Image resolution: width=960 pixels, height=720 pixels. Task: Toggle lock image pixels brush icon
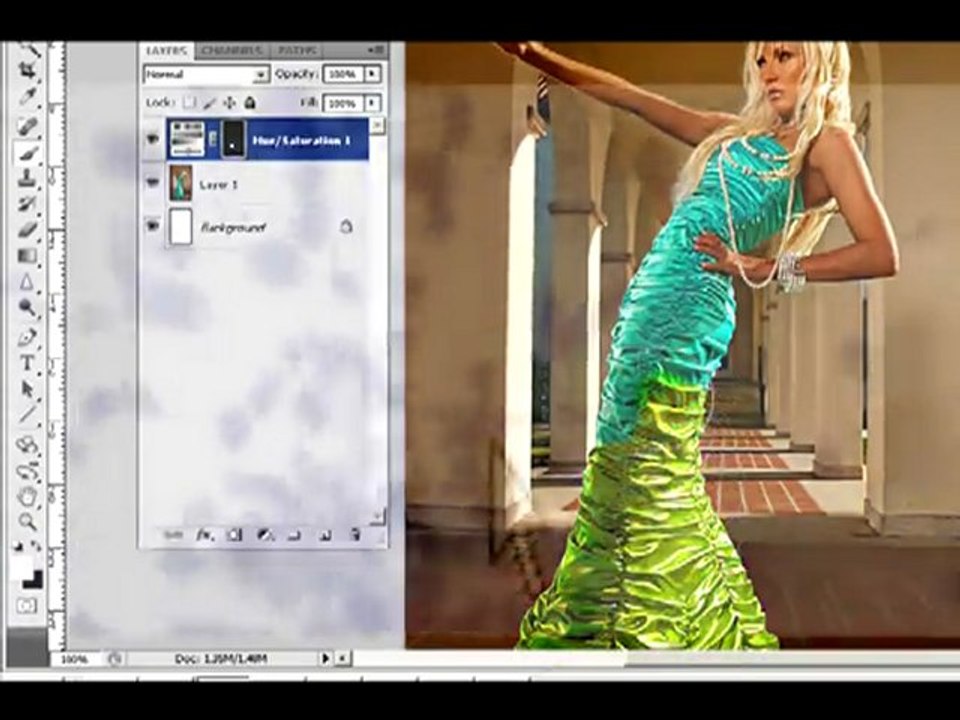point(210,102)
